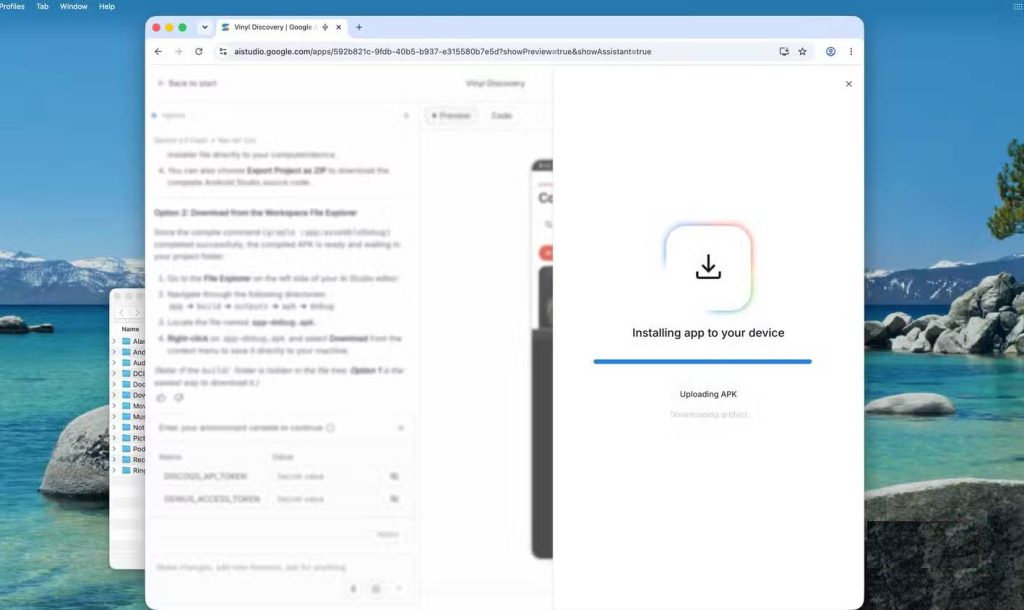Click the info icon beside environment variable prompt

coord(330,428)
